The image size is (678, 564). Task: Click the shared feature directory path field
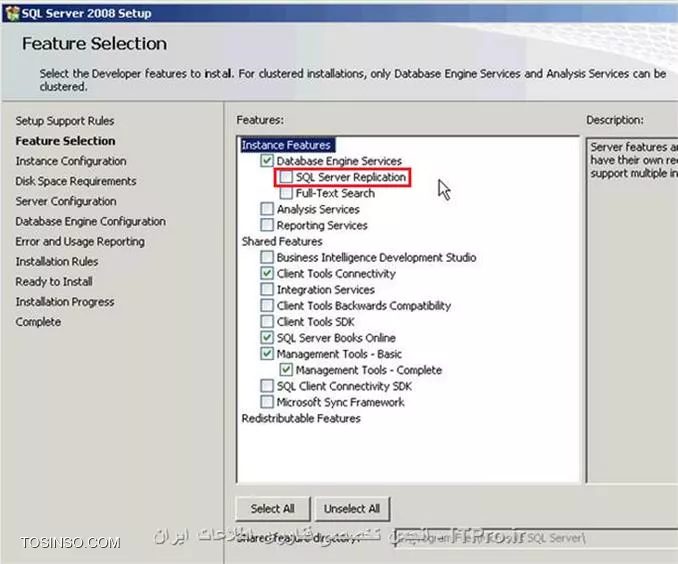pyautogui.click(x=536, y=538)
